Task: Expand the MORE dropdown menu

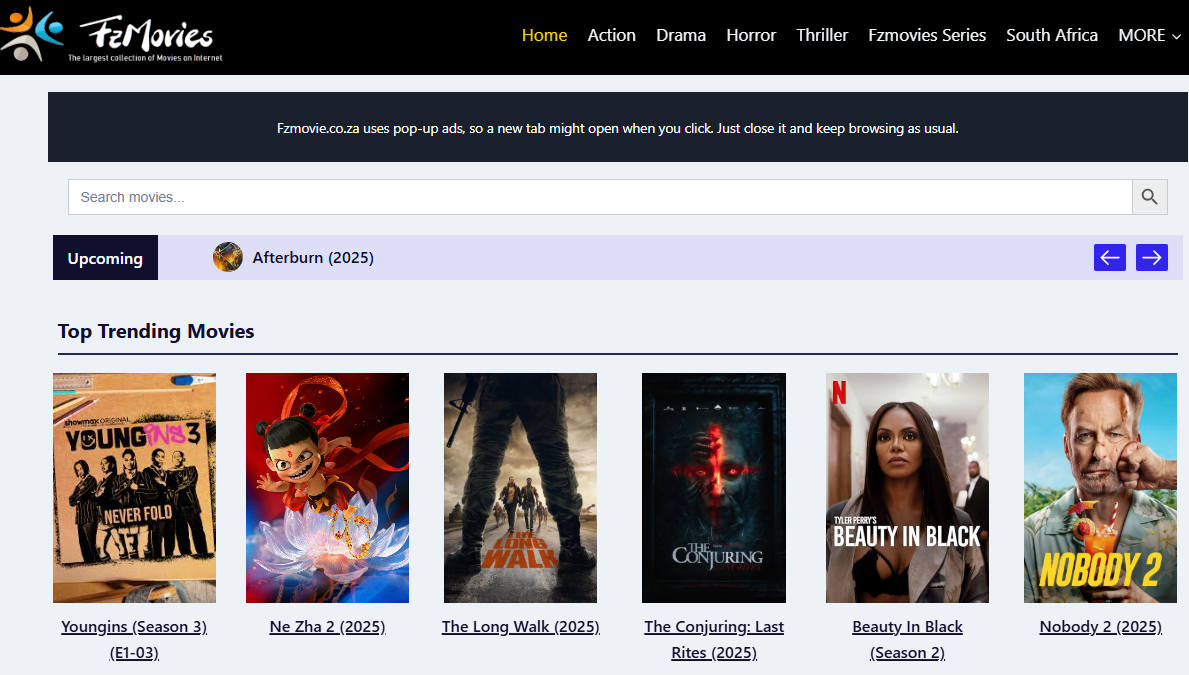Action: tap(1149, 35)
